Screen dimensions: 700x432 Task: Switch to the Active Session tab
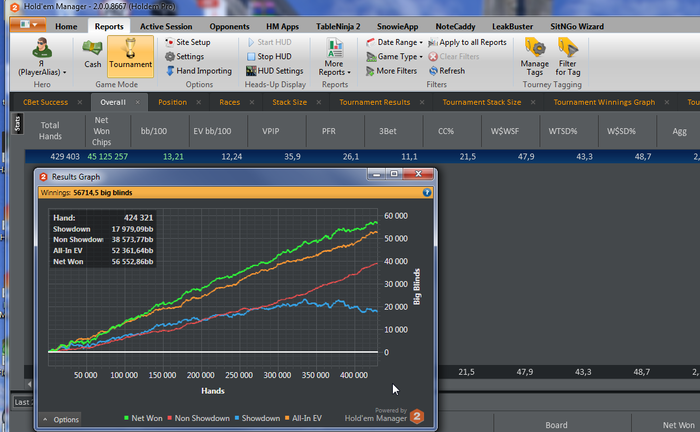(x=166, y=26)
